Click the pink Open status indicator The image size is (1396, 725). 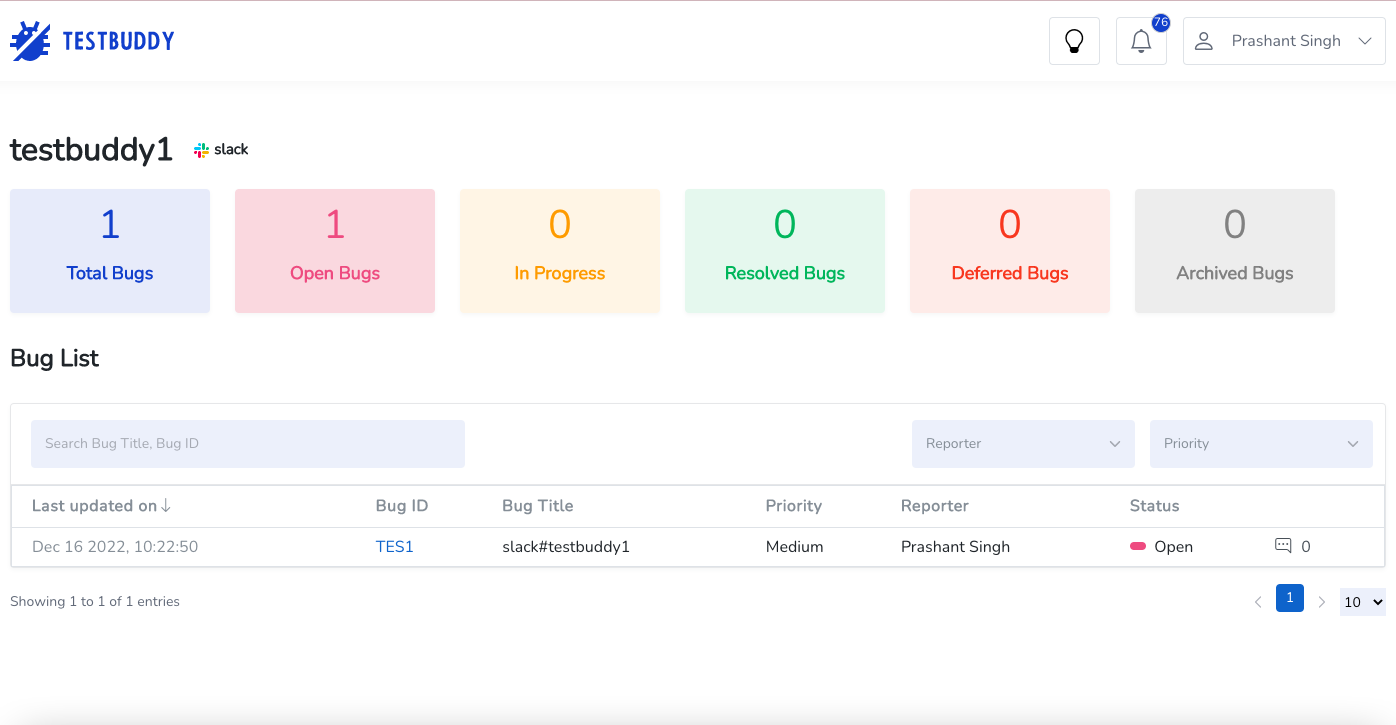[1138, 546]
